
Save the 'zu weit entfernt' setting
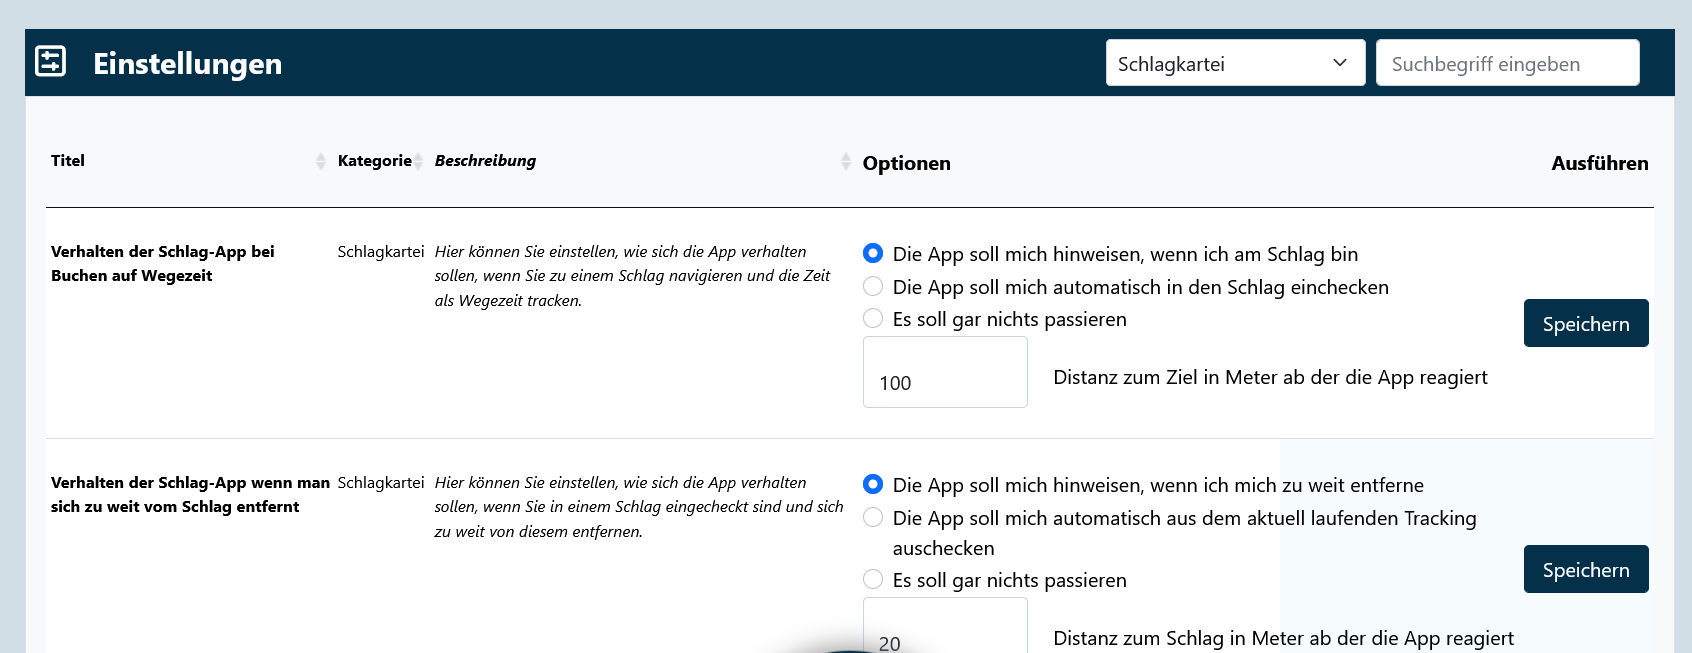pyautogui.click(x=1585, y=569)
